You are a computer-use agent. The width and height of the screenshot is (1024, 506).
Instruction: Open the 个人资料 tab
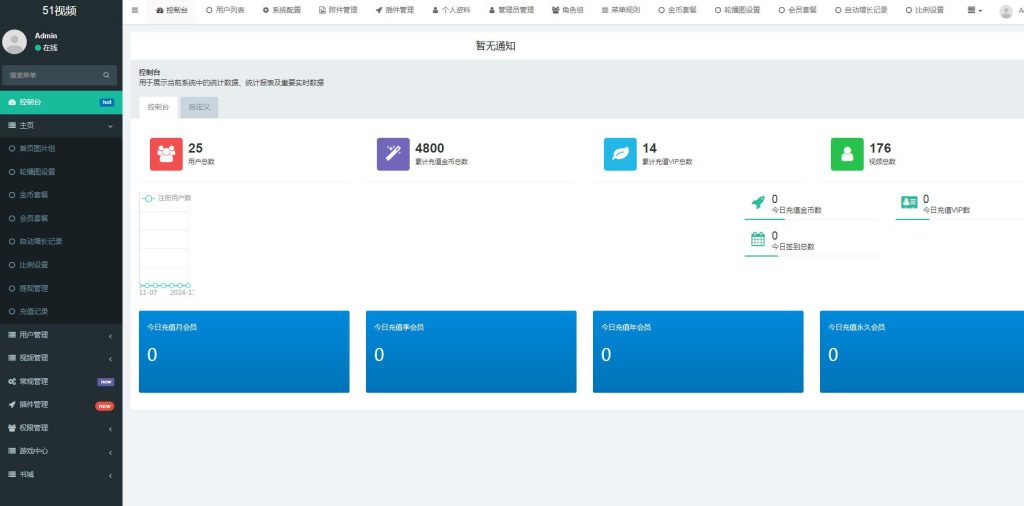tap(451, 10)
